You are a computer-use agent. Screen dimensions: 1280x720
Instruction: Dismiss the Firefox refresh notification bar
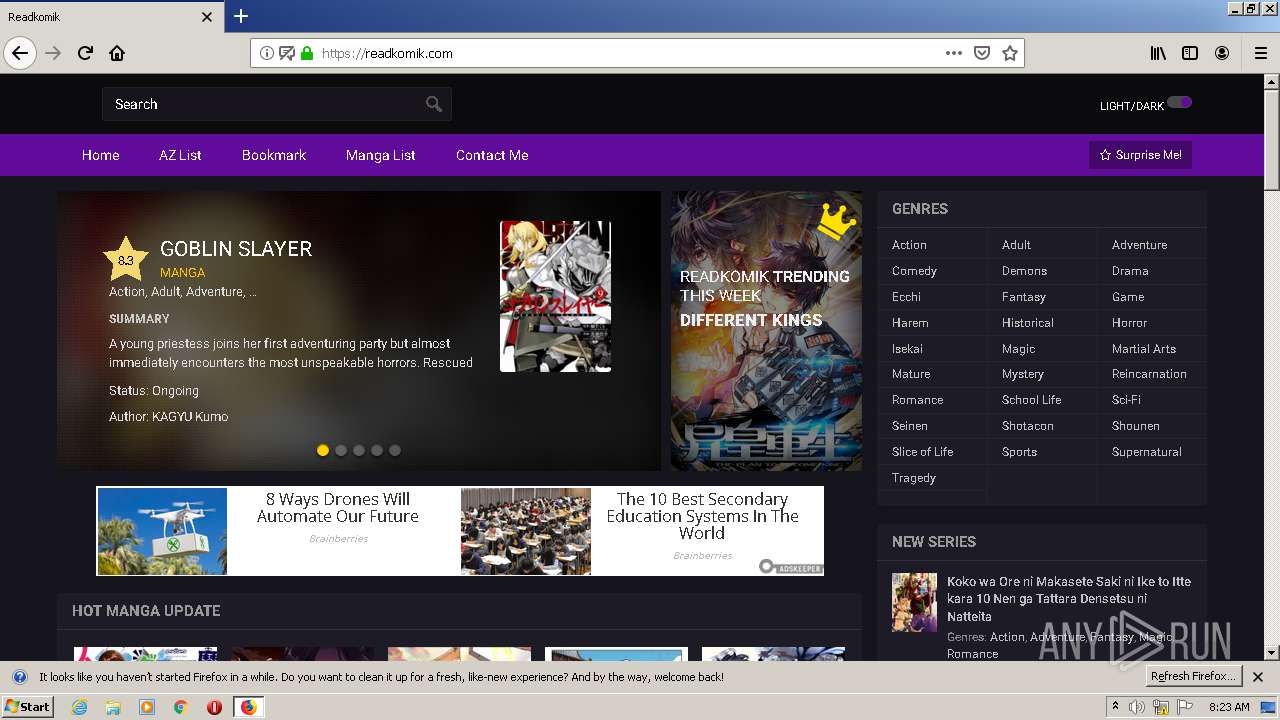click(x=1258, y=677)
